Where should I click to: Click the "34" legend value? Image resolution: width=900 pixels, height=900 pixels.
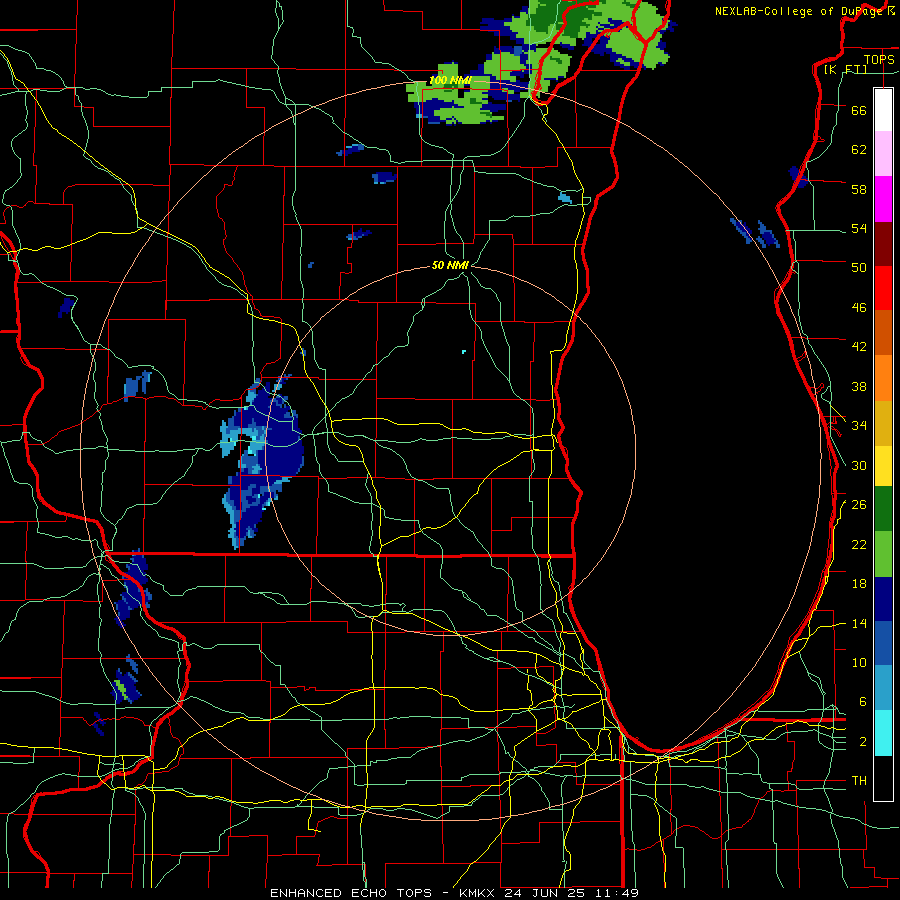pos(859,426)
